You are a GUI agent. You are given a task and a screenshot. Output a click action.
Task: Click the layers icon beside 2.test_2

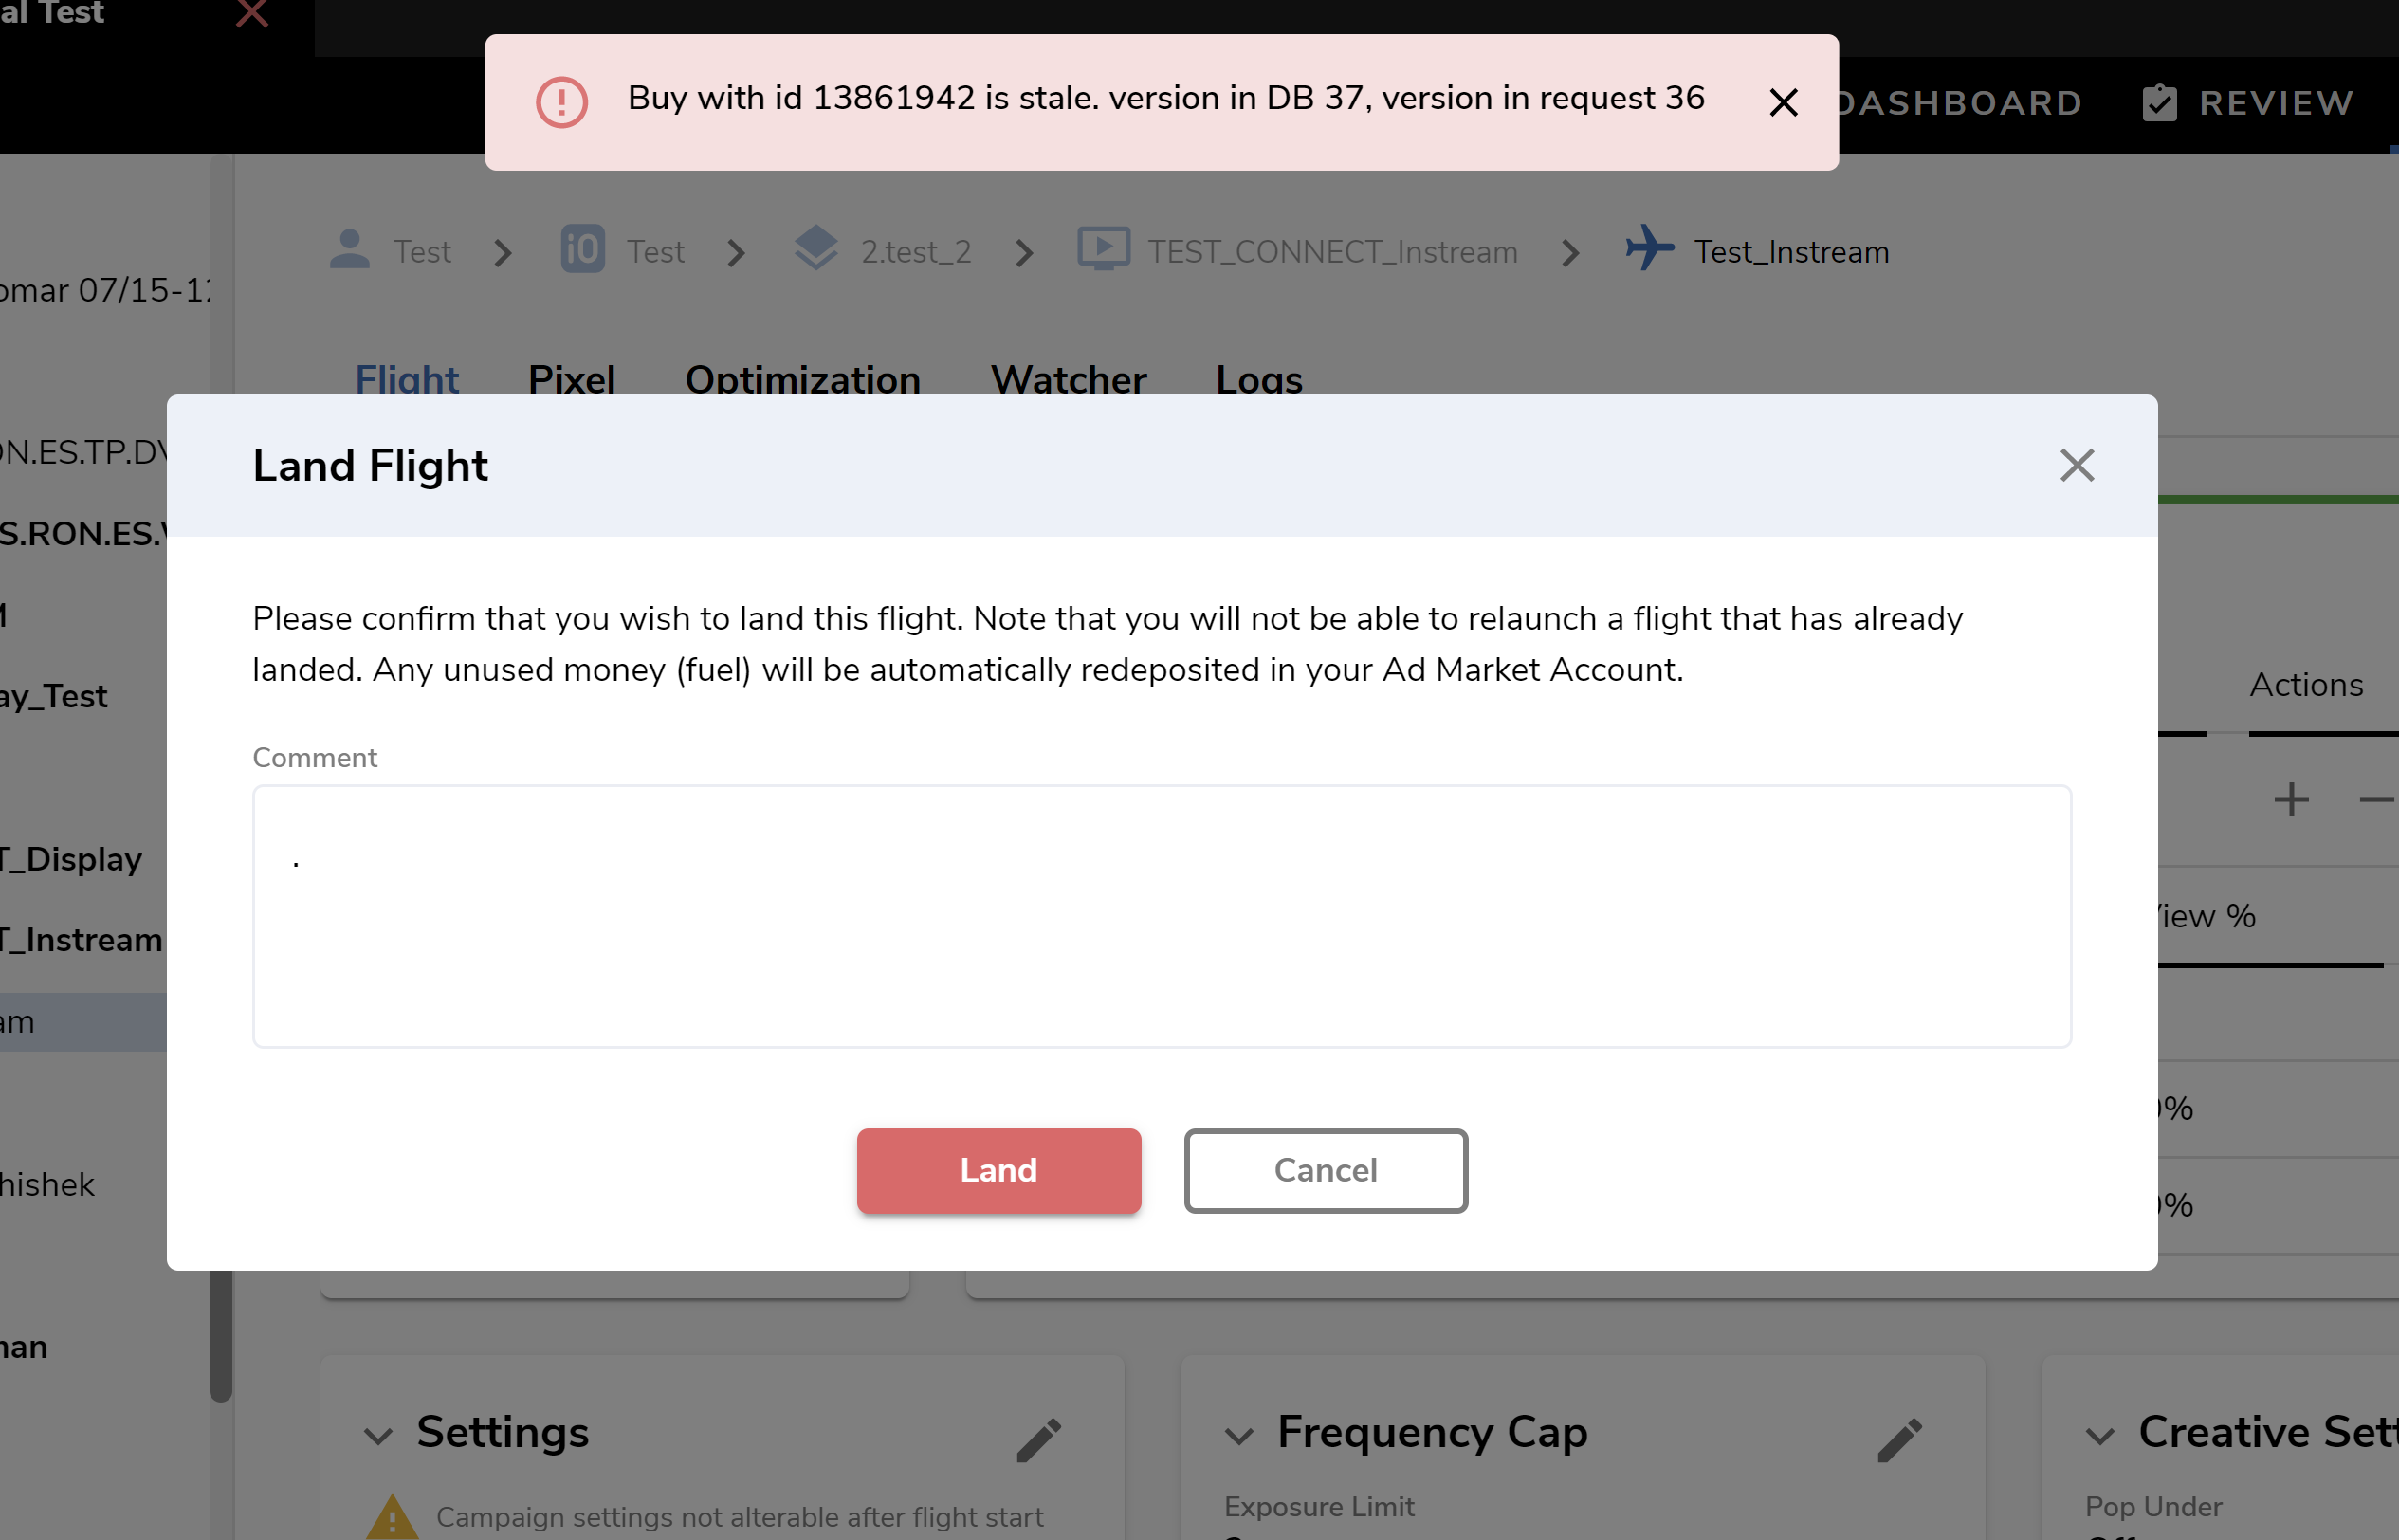(x=816, y=248)
